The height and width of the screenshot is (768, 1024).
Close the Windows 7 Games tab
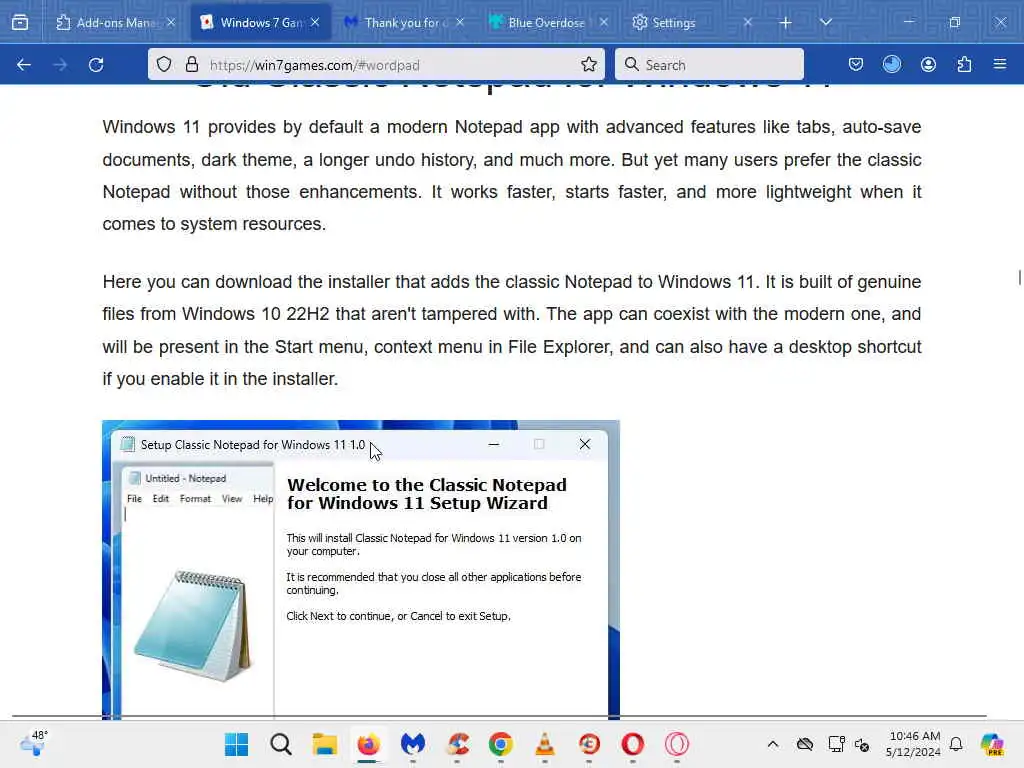coord(315,22)
